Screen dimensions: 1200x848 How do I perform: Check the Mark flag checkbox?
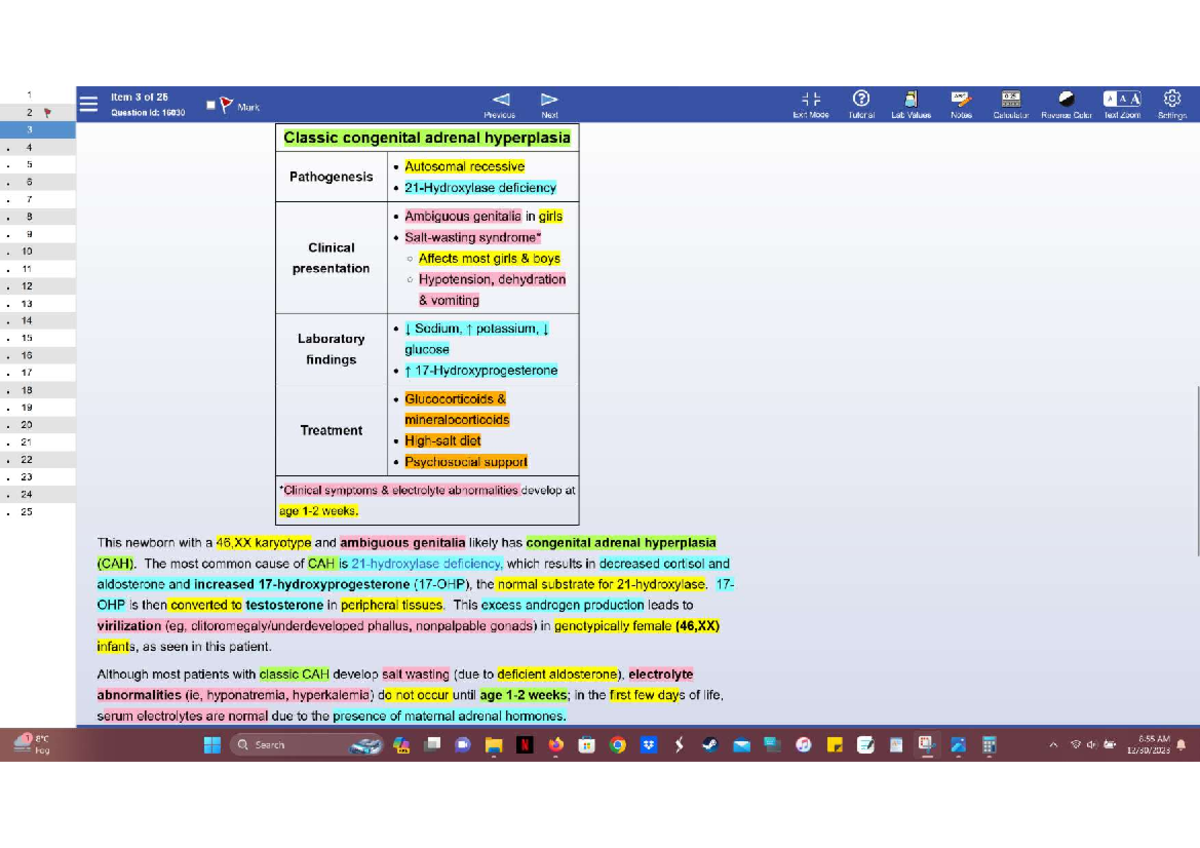[210, 103]
